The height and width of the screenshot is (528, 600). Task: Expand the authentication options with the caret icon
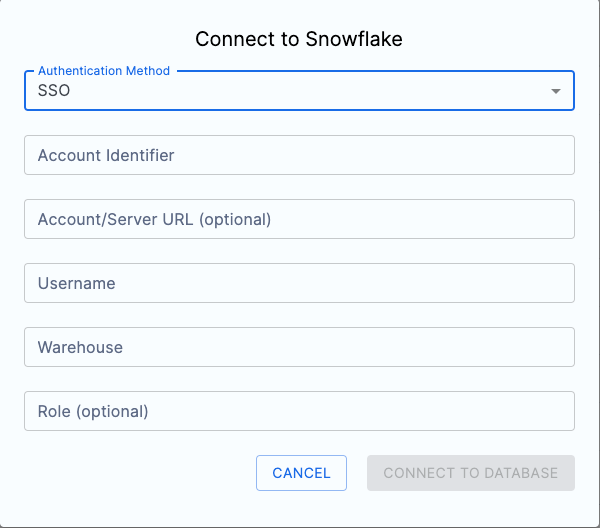555,92
